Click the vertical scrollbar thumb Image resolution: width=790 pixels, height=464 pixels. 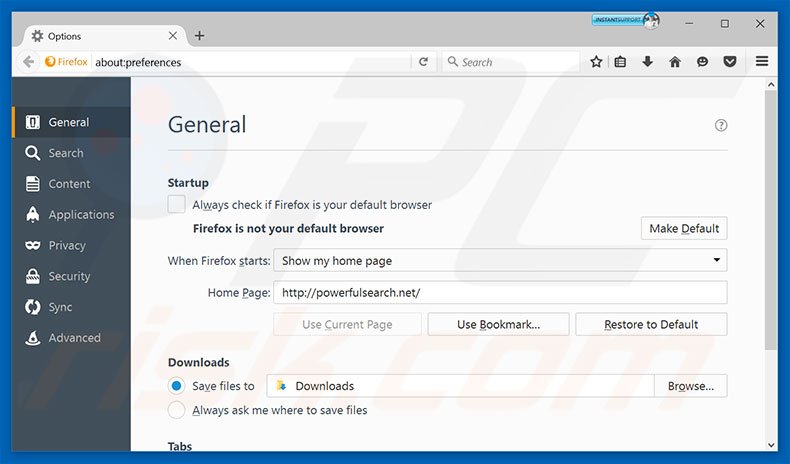tap(771, 221)
